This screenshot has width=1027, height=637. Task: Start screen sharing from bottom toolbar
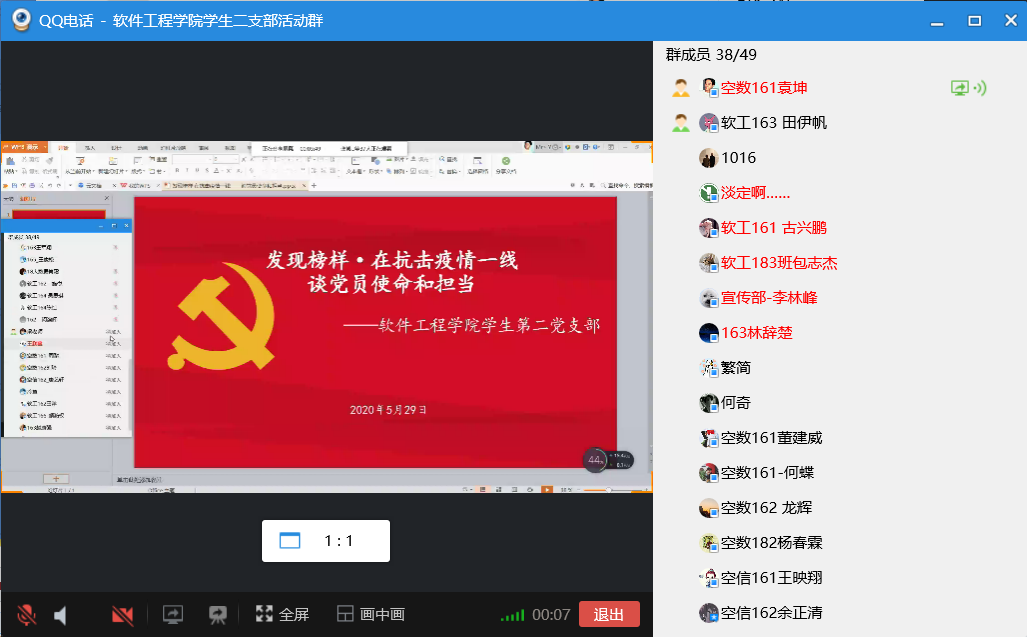(x=173, y=614)
